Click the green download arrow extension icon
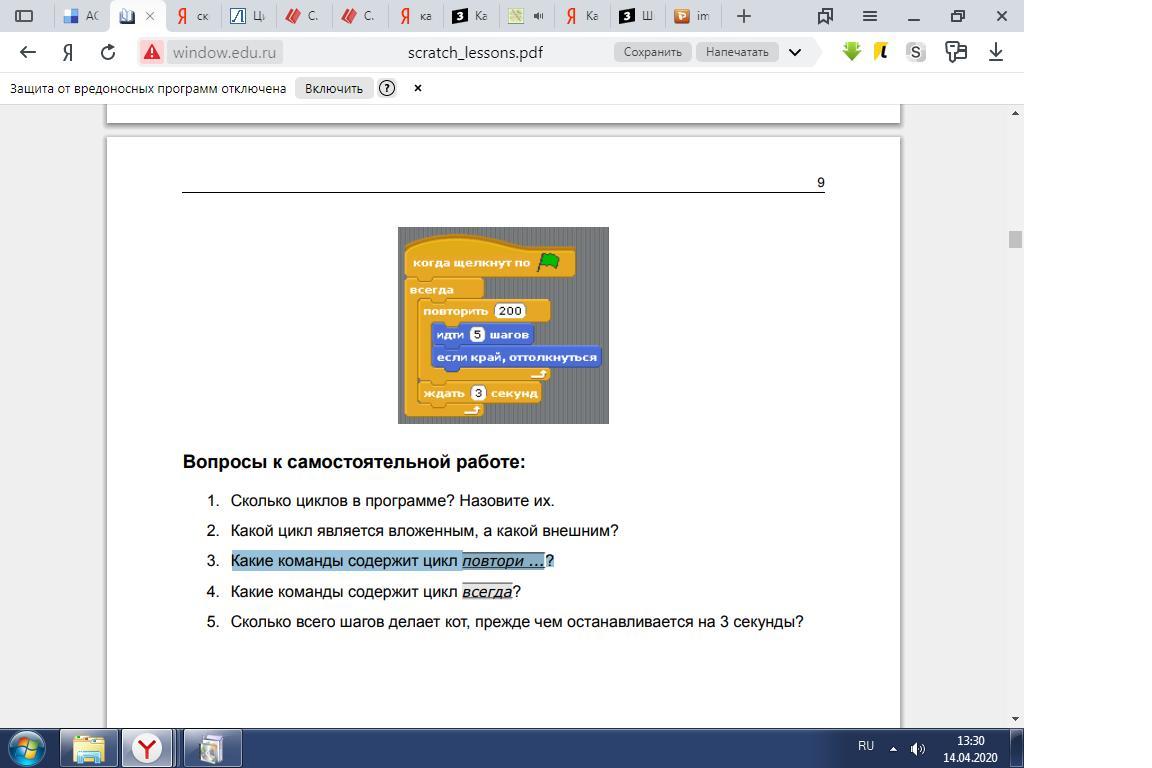Image resolution: width=1152 pixels, height=768 pixels. pyautogui.click(x=852, y=51)
